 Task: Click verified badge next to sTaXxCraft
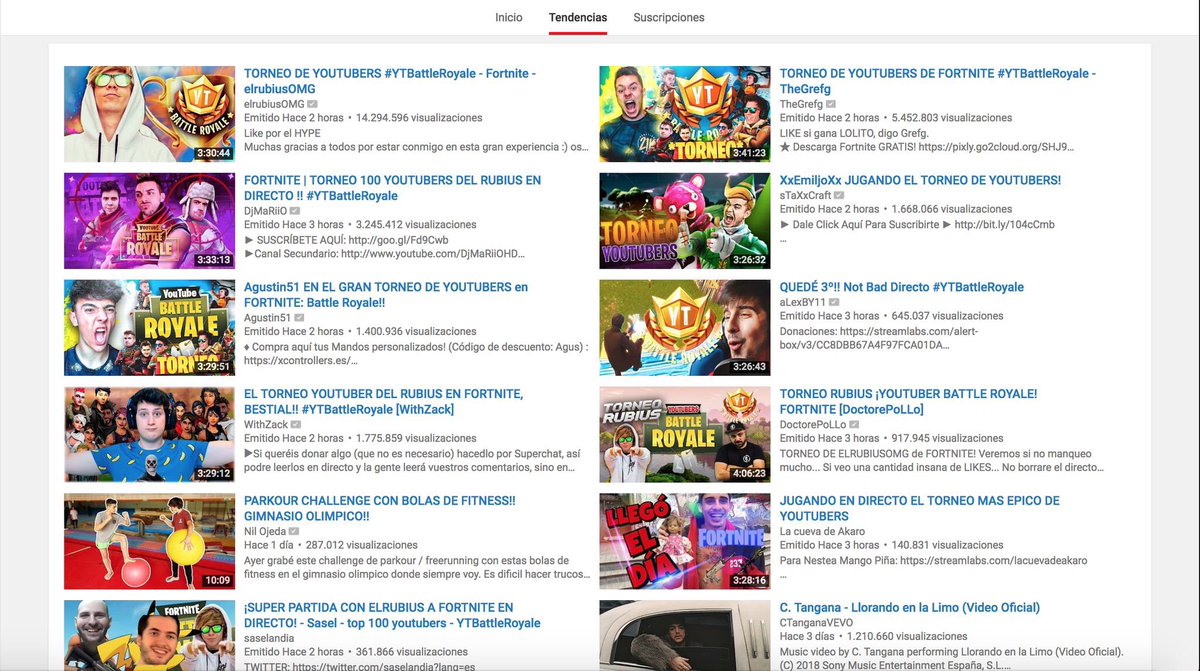pyautogui.click(x=839, y=195)
